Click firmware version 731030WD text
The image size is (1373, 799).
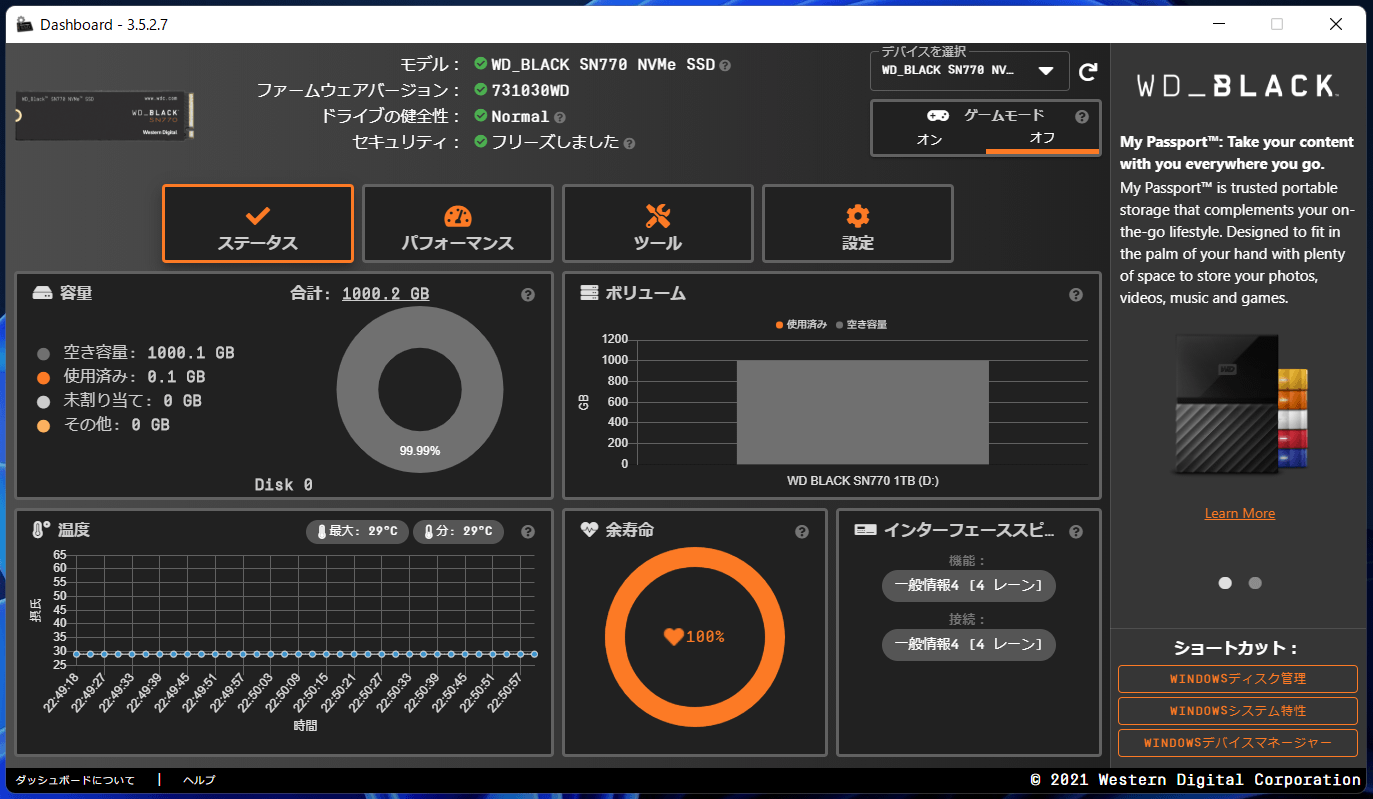(531, 91)
